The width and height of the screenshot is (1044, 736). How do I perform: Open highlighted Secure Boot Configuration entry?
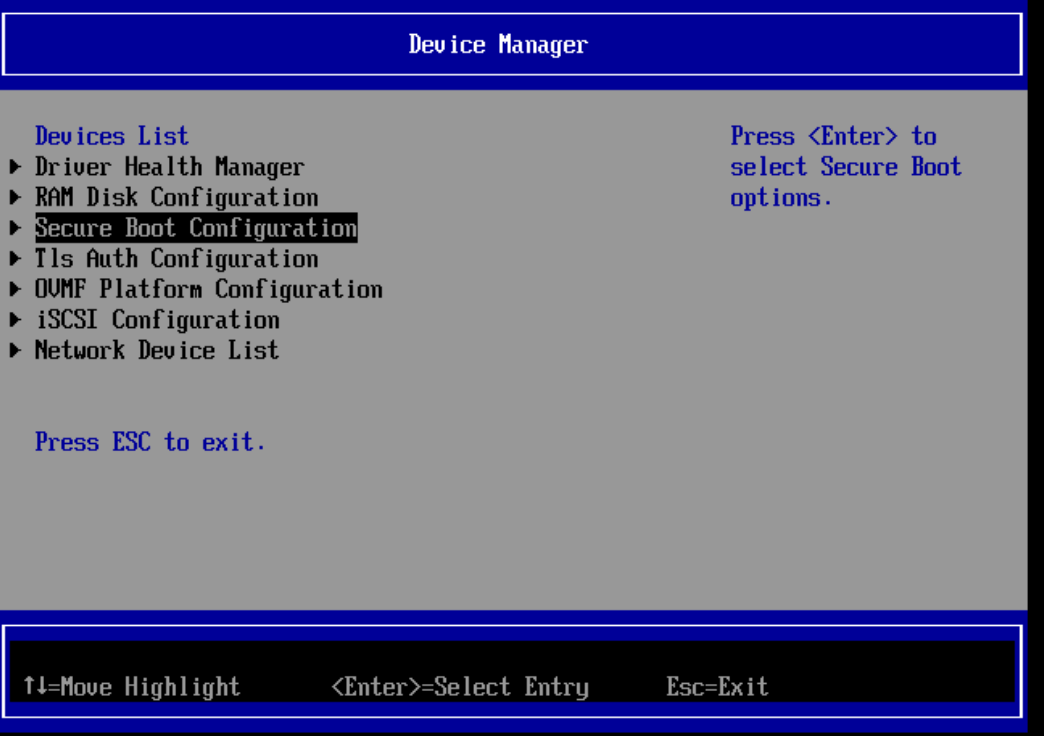(x=196, y=229)
